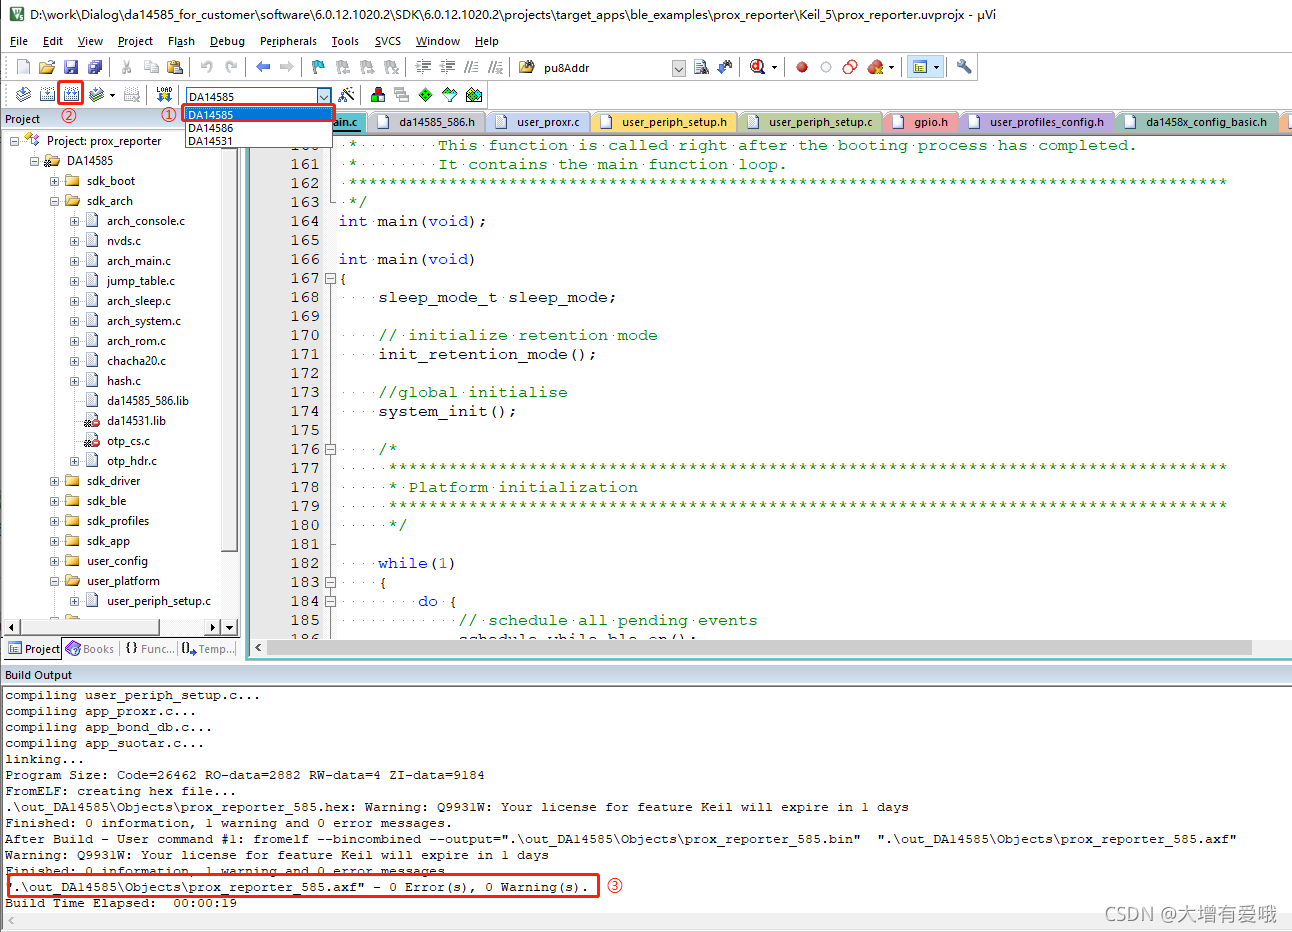Create a new file with toolbar icon
1292x932 pixels.
click(23, 67)
